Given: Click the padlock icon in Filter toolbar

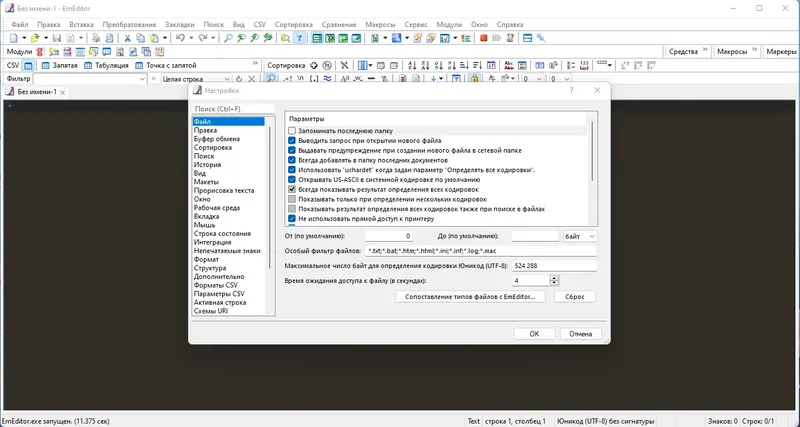Looking at the screenshot, I should pyautogui.click(x=474, y=79).
